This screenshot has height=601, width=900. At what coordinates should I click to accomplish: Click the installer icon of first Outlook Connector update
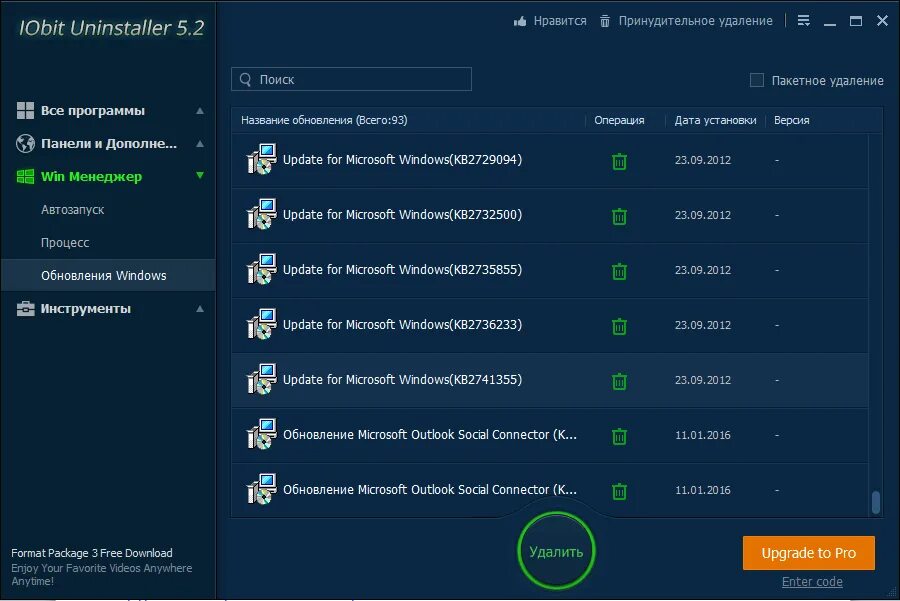tap(262, 435)
